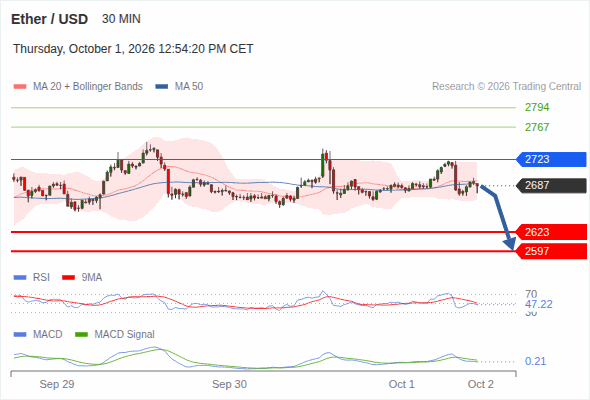Click the Ether / USD chart title
The height and width of the screenshot is (400, 590).
tap(49, 19)
